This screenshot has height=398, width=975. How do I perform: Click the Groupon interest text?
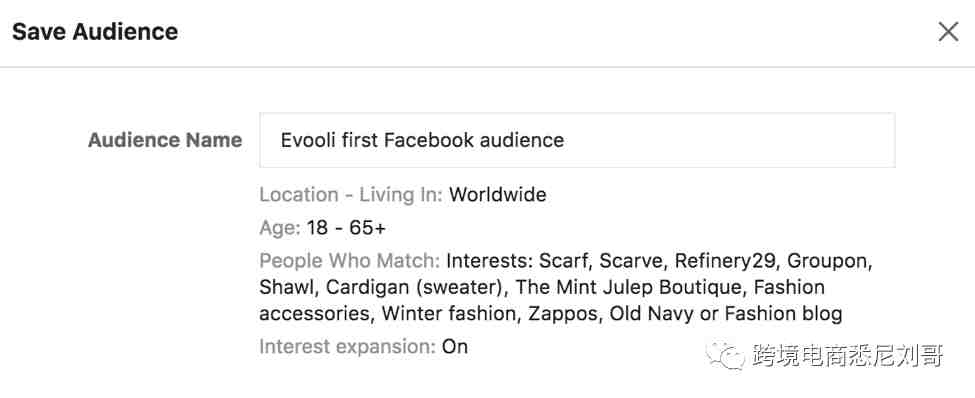(826, 262)
